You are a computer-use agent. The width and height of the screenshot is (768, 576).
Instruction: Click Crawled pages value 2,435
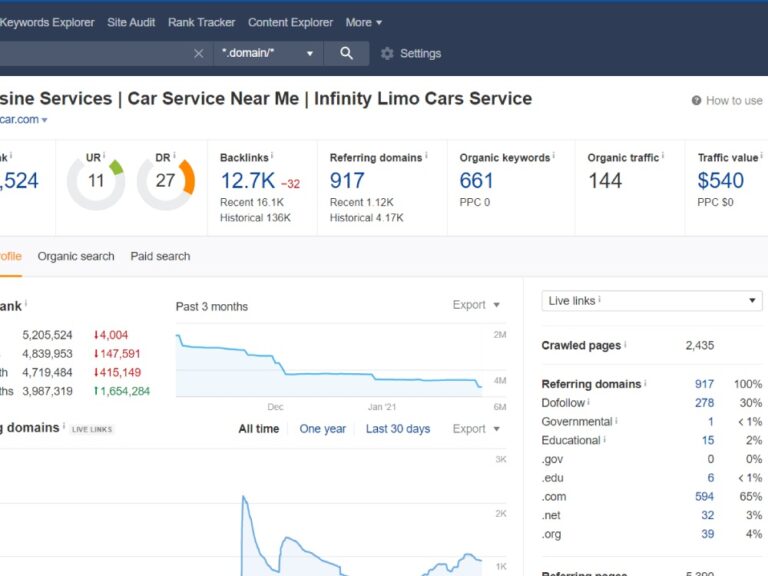(699, 345)
